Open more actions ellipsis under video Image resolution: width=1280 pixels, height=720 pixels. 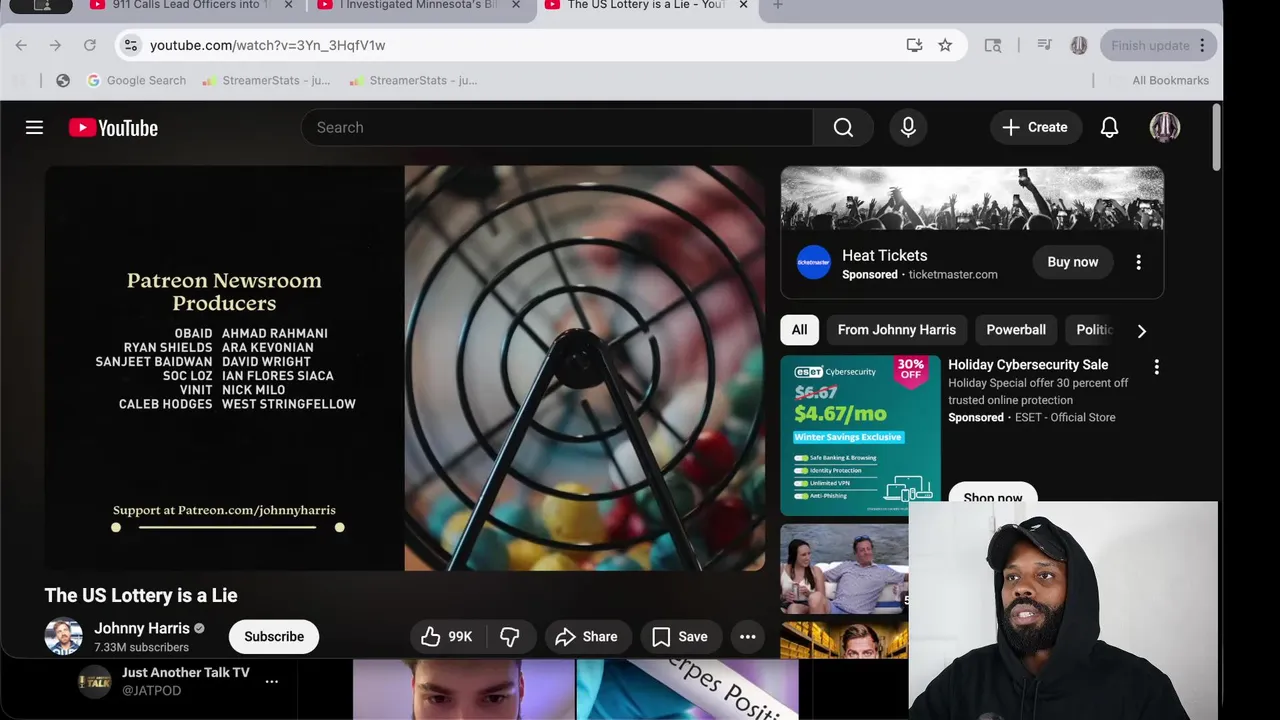click(747, 636)
